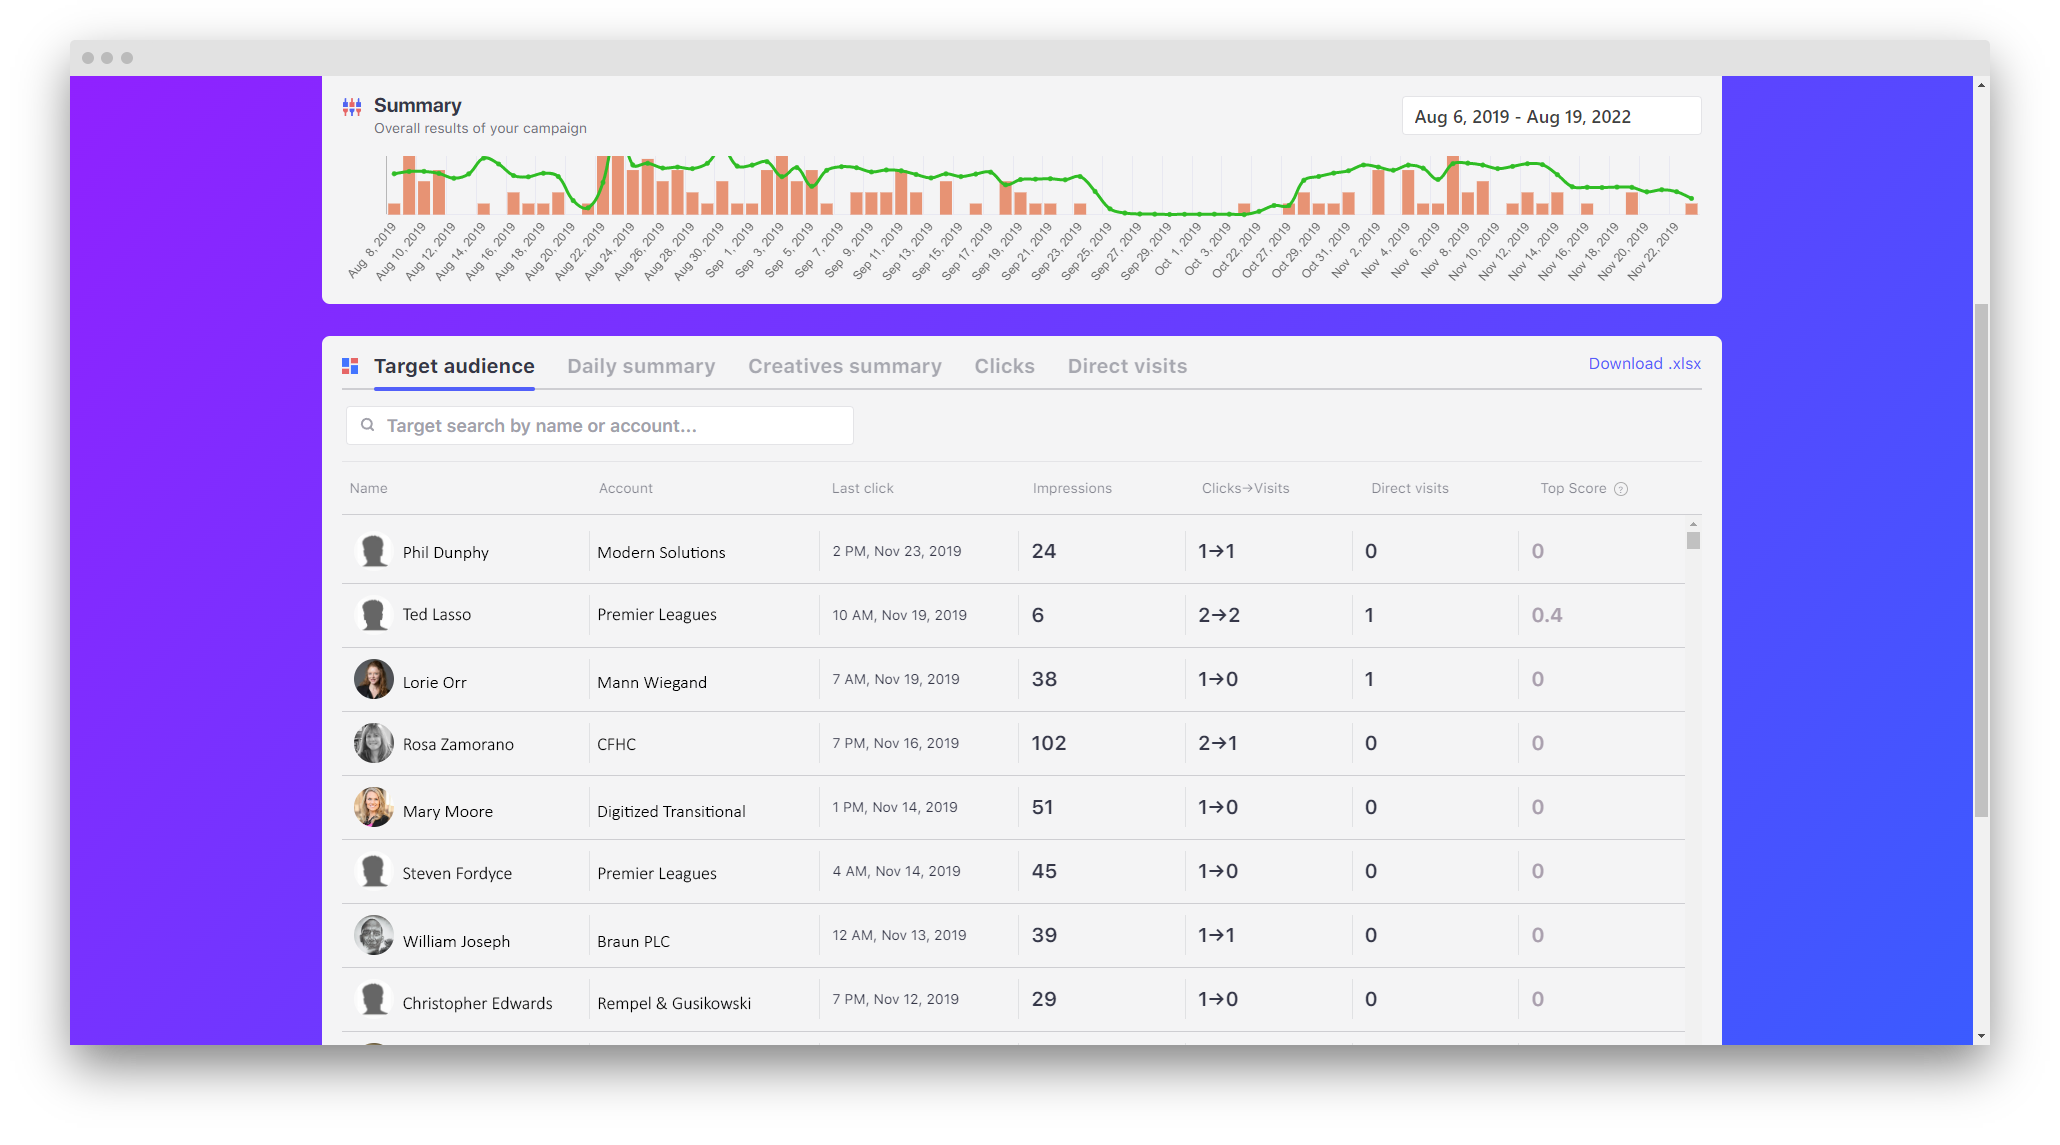Go to the Direct visits tab
This screenshot has height=1145, width=2060.
(1127, 366)
